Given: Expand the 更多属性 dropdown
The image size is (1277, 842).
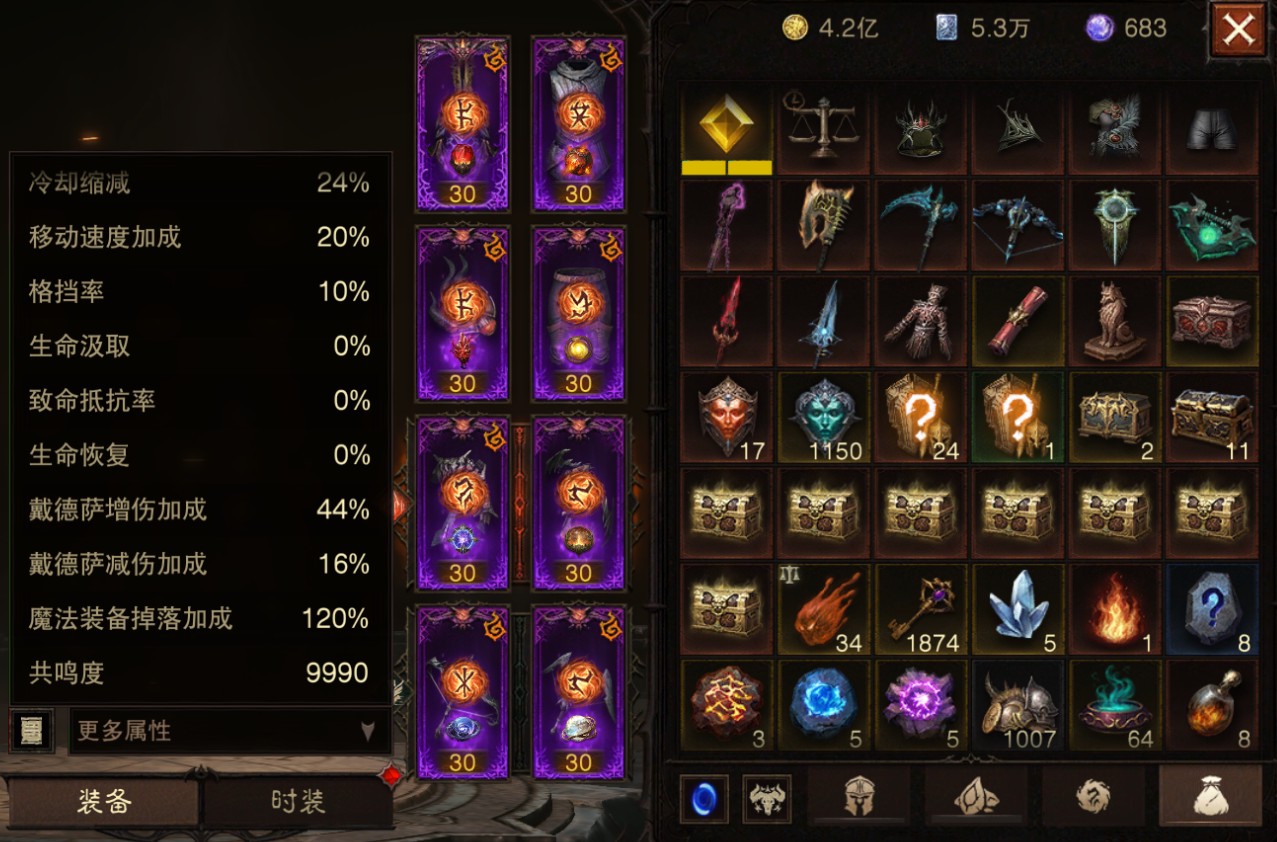Looking at the screenshot, I should point(229,731).
